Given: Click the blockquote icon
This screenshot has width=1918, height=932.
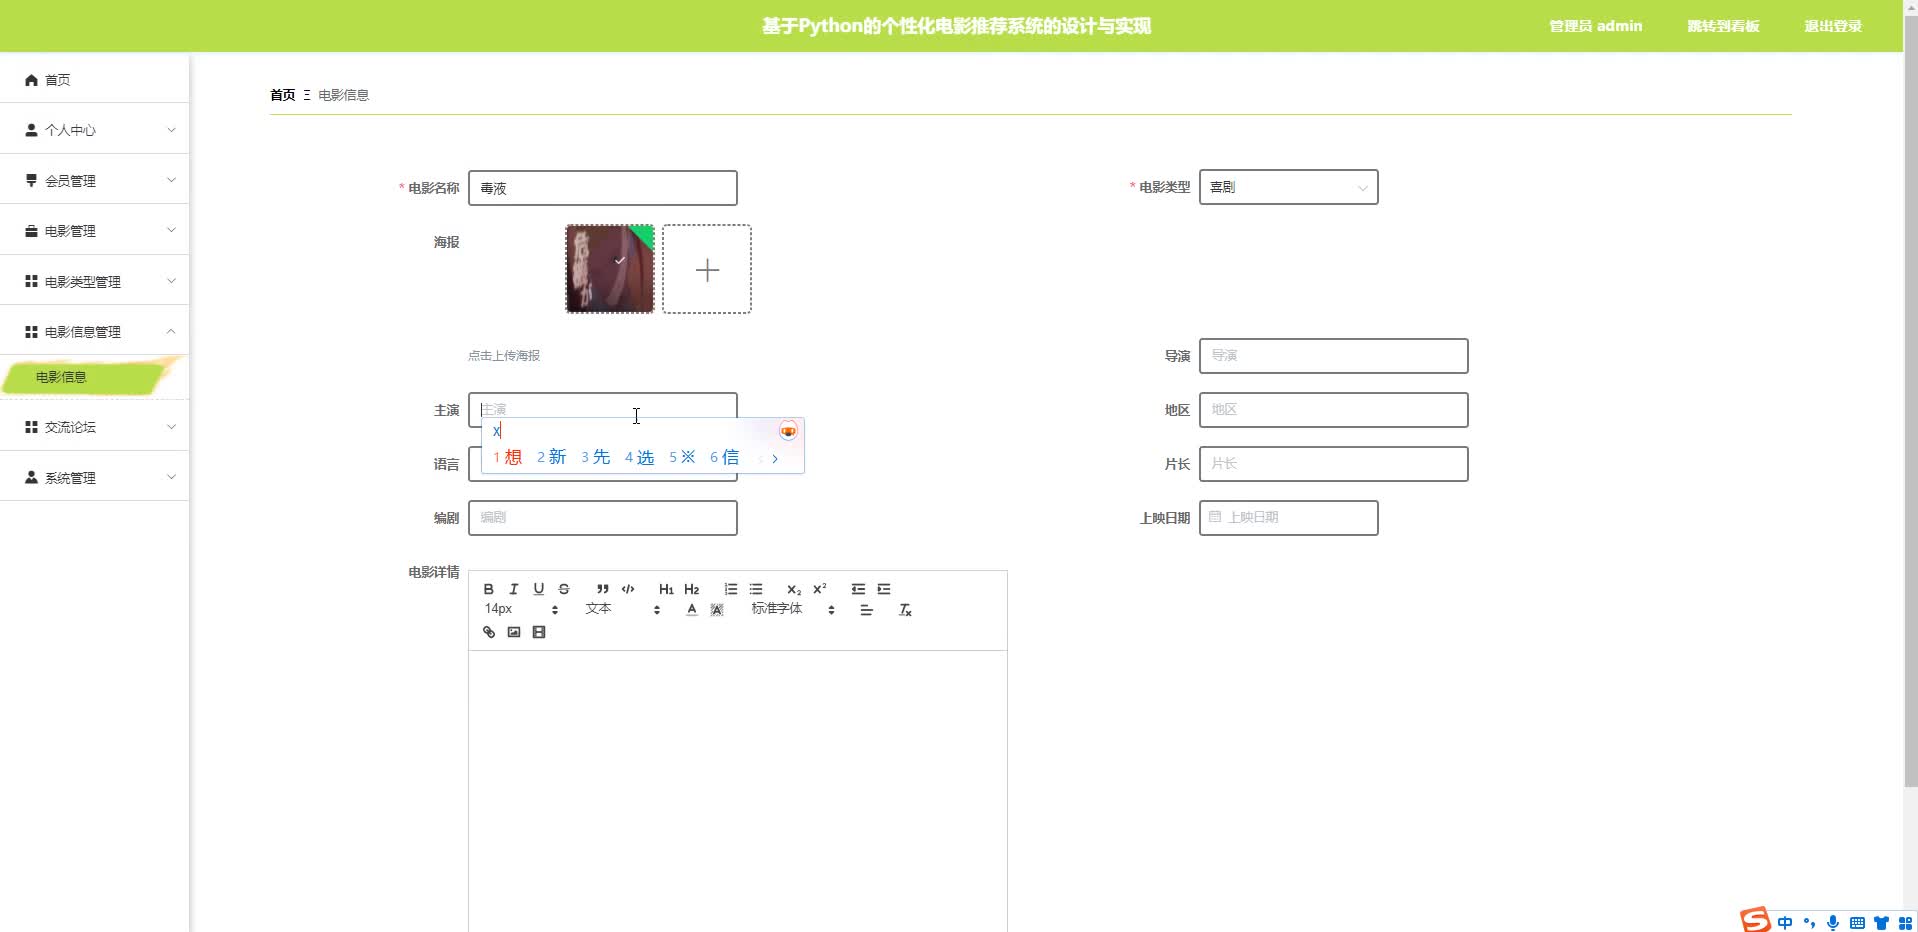Looking at the screenshot, I should click(602, 589).
